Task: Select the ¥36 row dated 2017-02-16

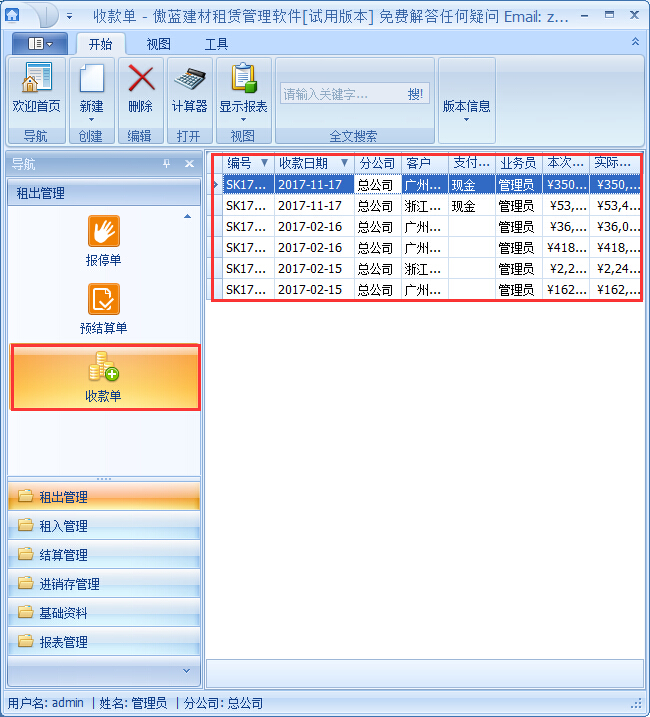Action: tap(431, 227)
